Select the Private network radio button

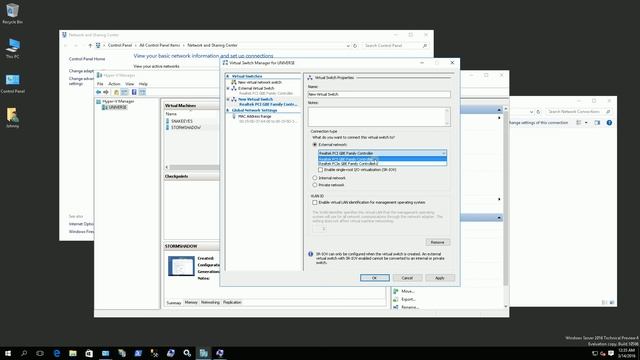click(x=315, y=185)
